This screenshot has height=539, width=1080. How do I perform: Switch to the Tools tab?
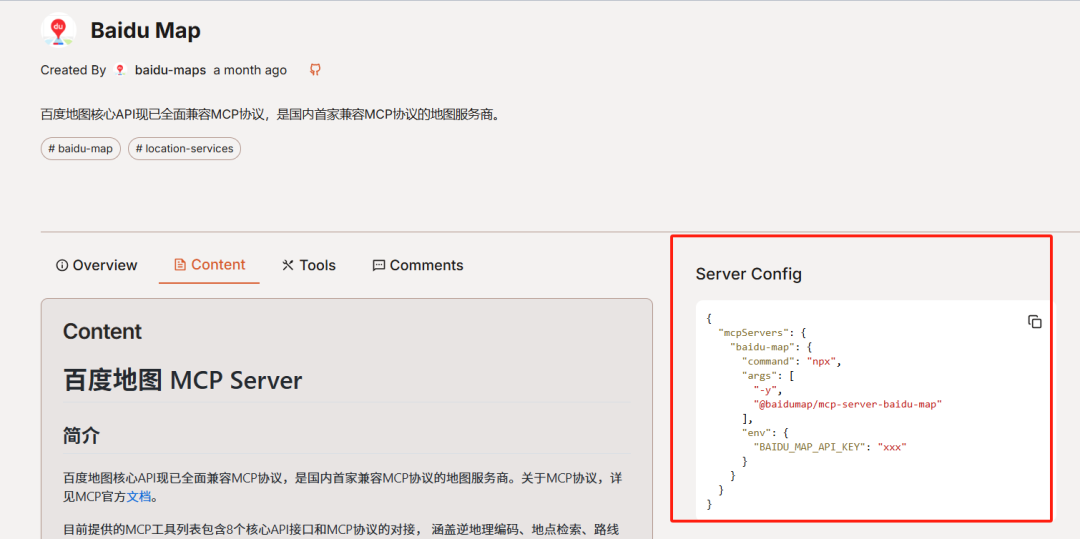coord(309,265)
